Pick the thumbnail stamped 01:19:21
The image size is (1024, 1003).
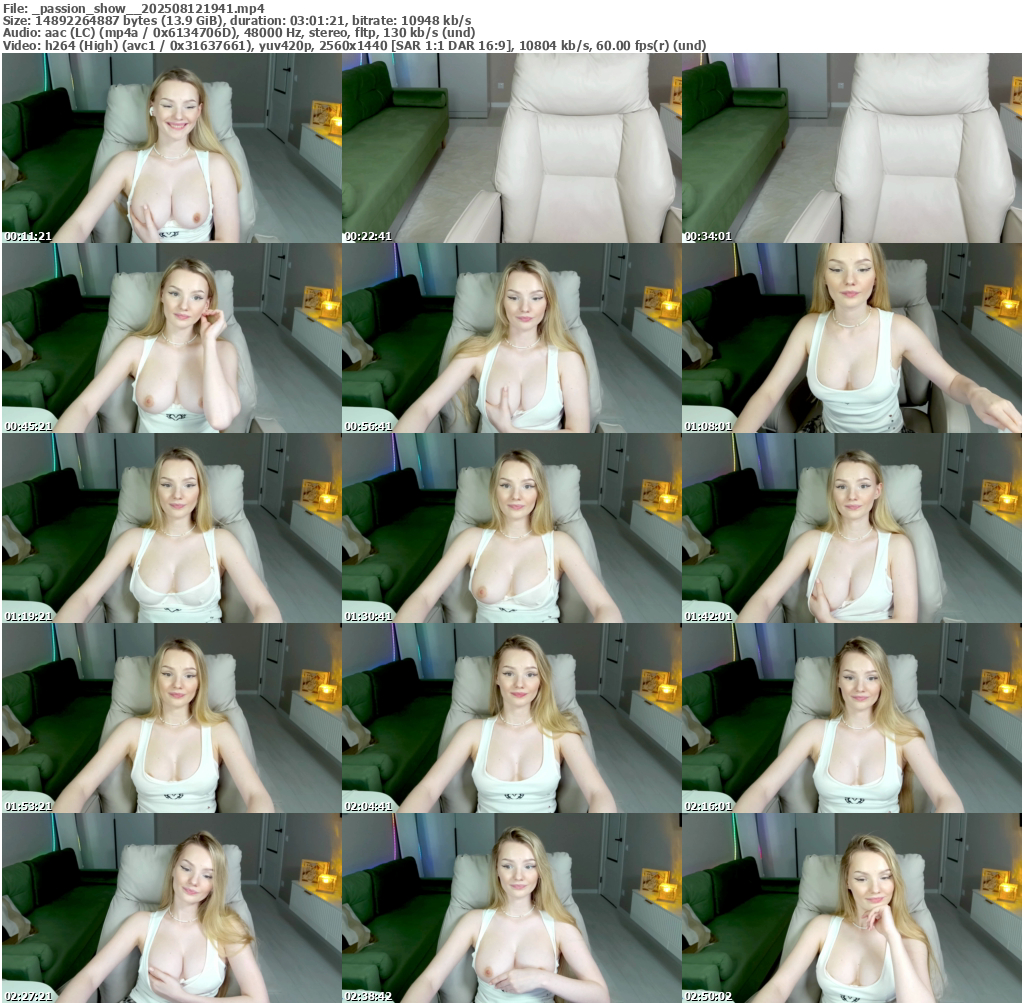172,528
